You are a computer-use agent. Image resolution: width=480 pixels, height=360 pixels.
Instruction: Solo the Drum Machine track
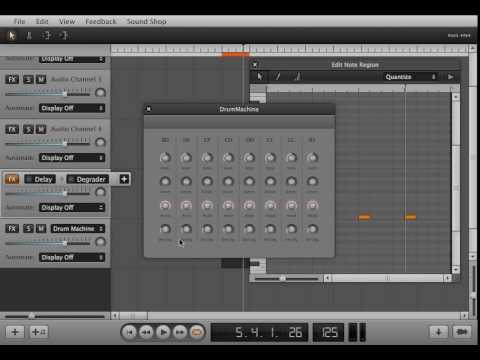28,229
